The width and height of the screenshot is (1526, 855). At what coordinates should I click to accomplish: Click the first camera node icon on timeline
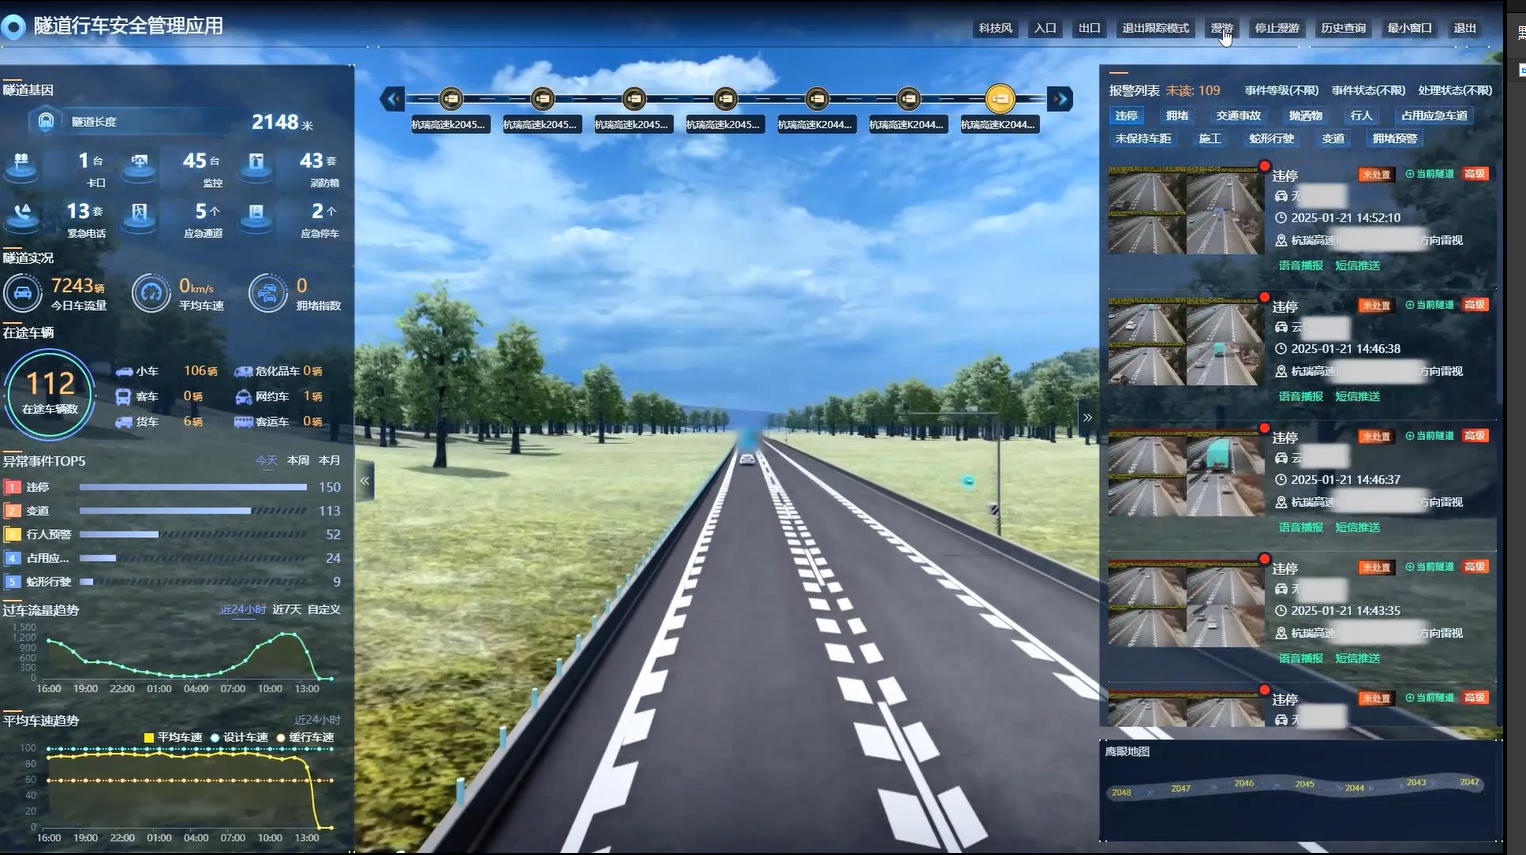pos(451,98)
